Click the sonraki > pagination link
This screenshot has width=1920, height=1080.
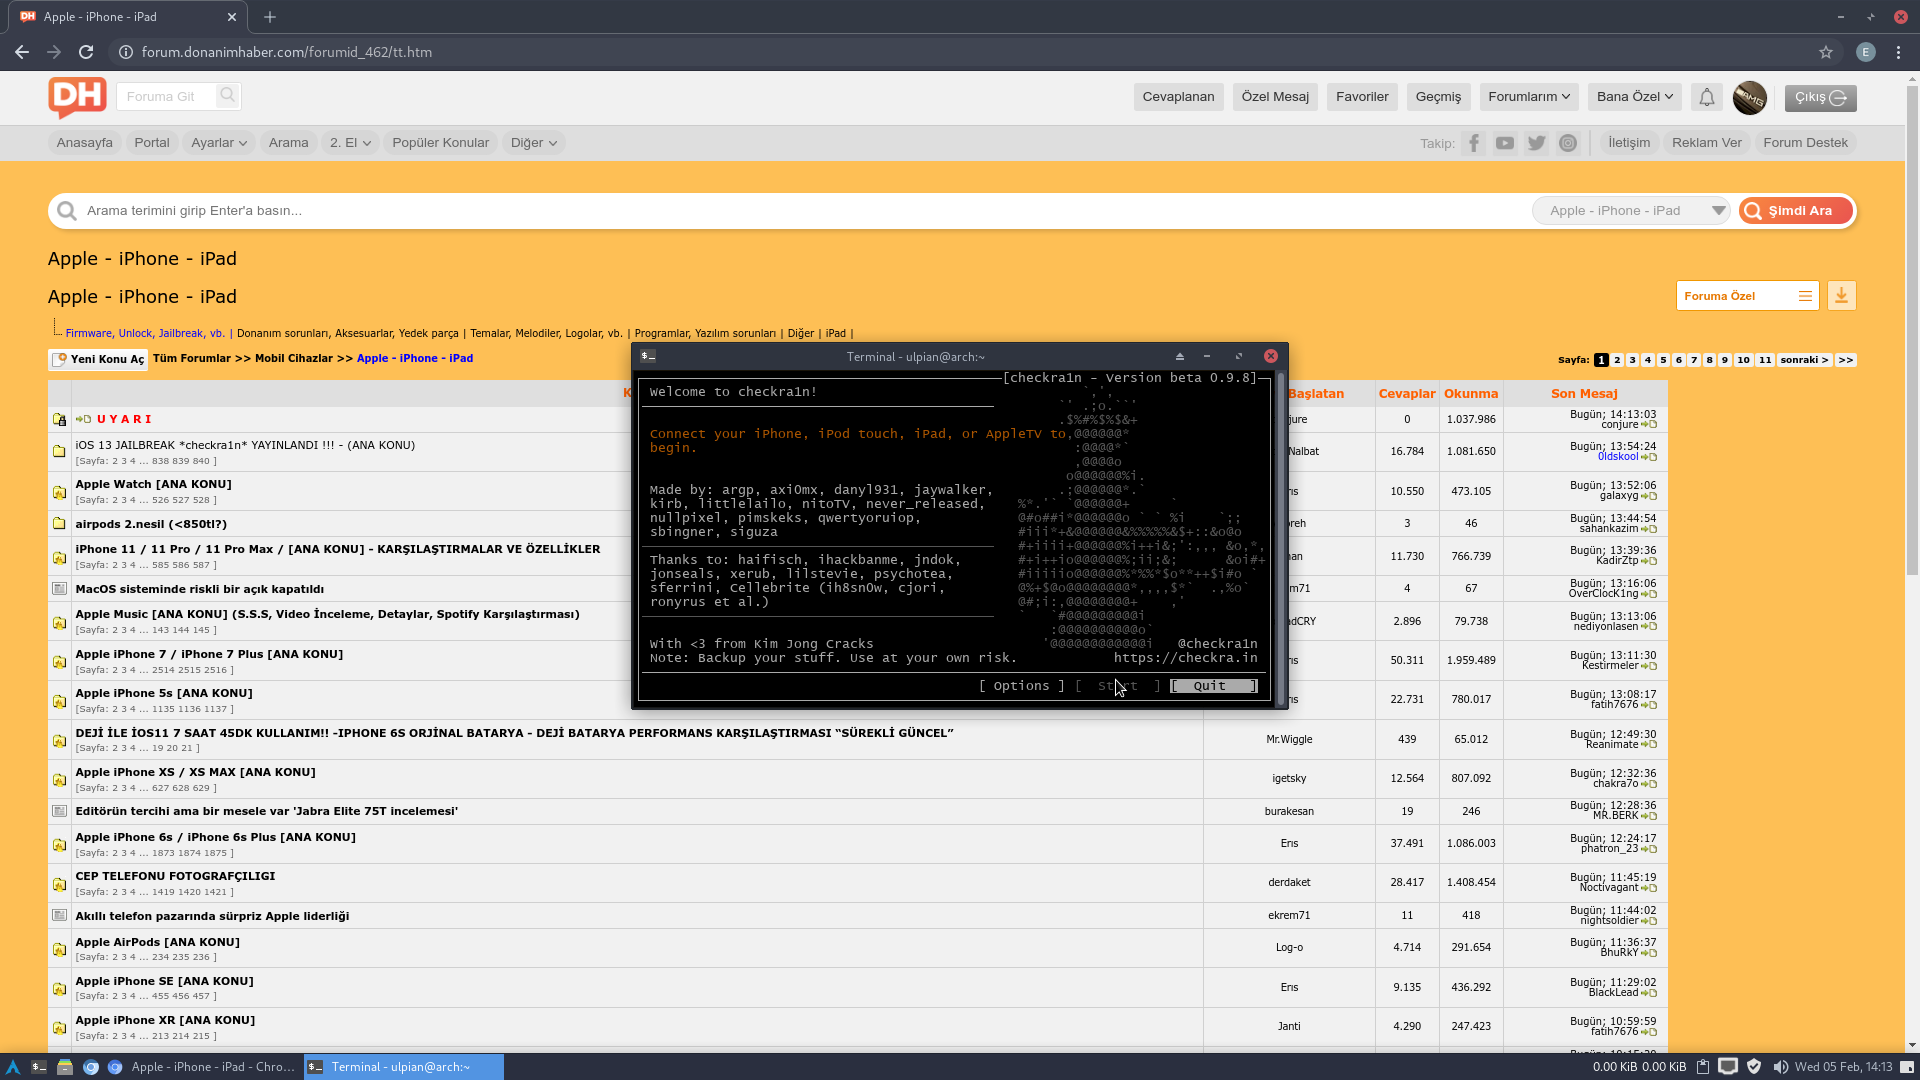point(1805,360)
